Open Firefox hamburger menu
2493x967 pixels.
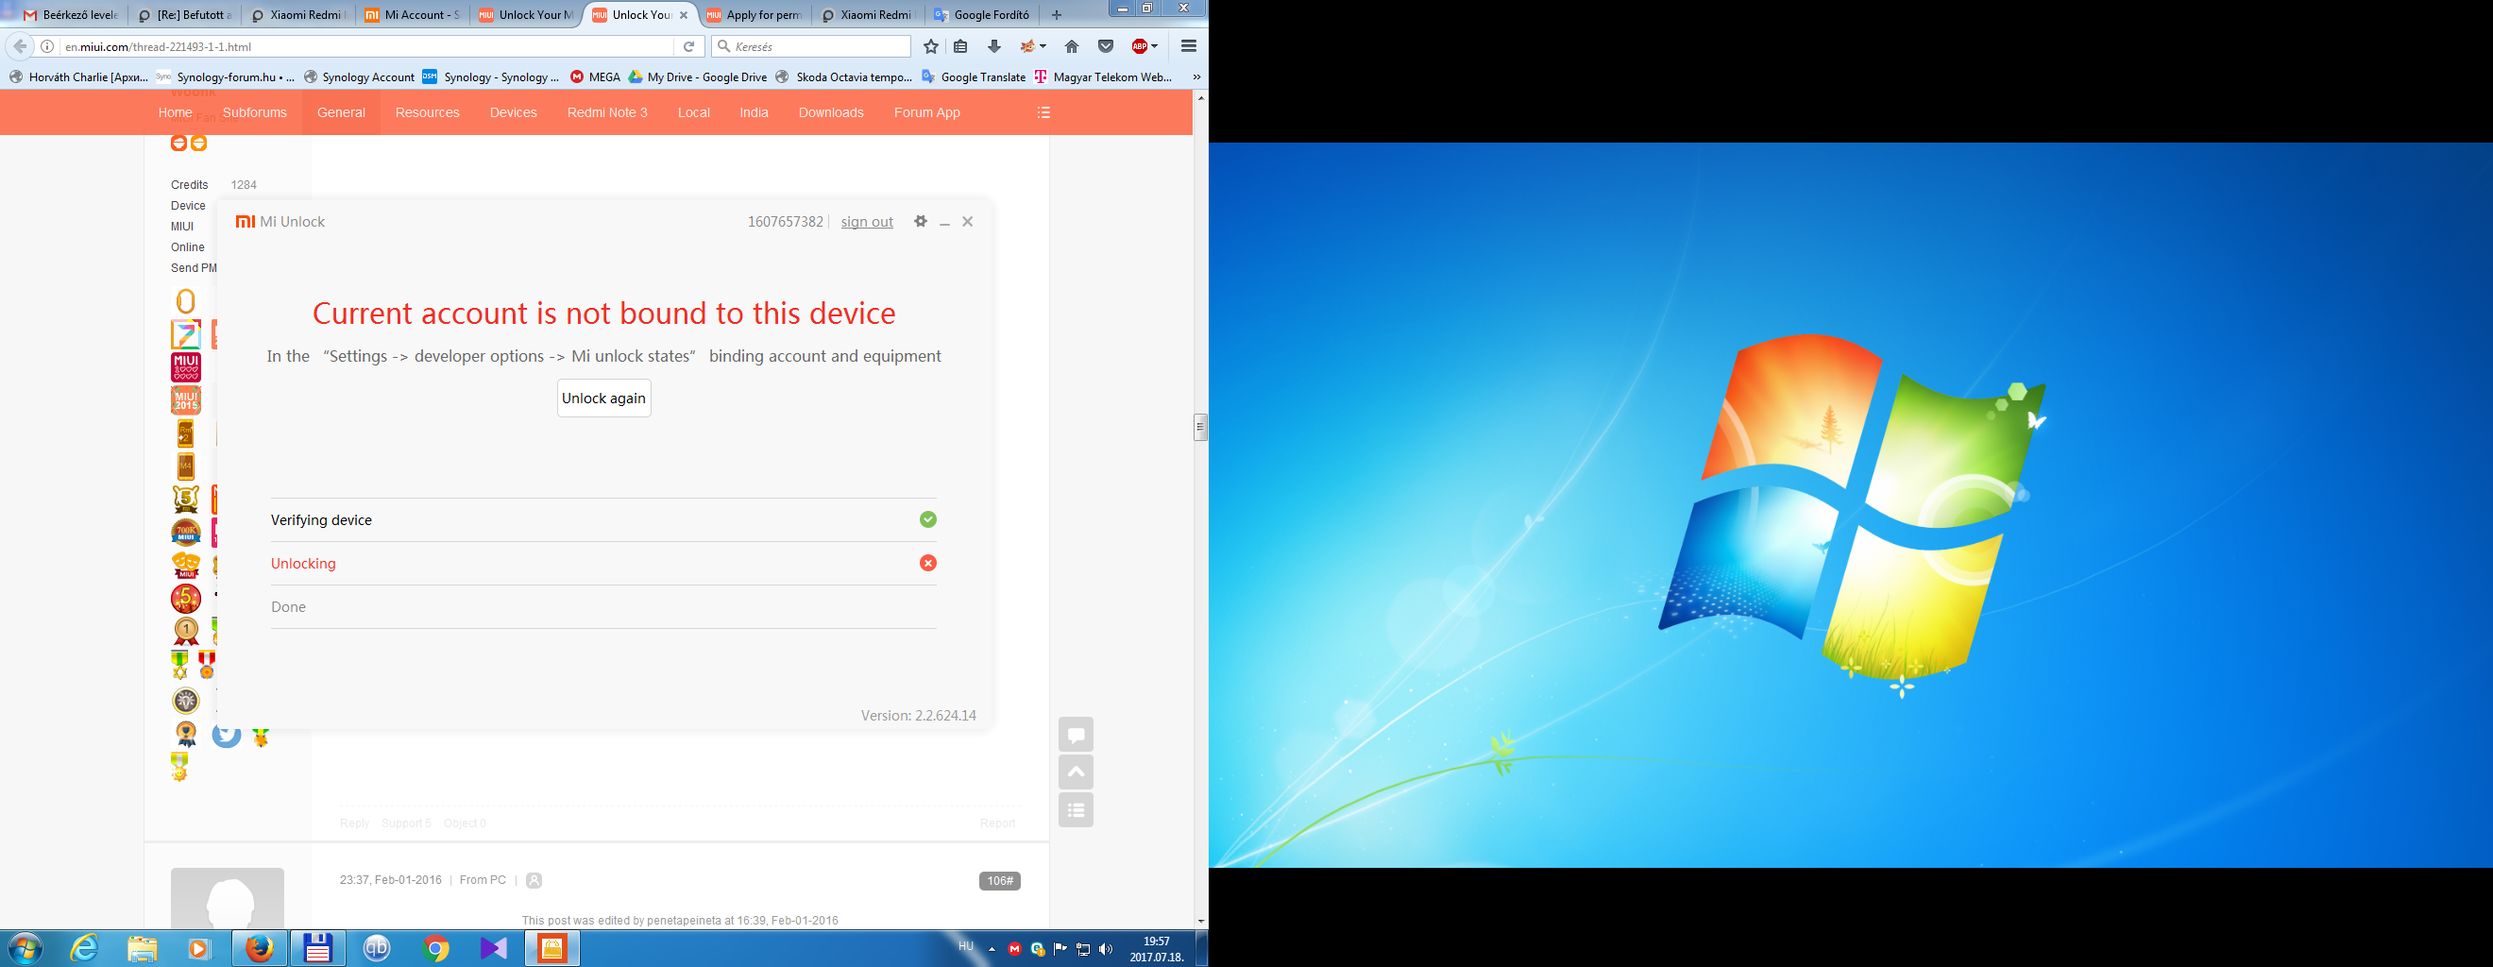pos(1189,46)
